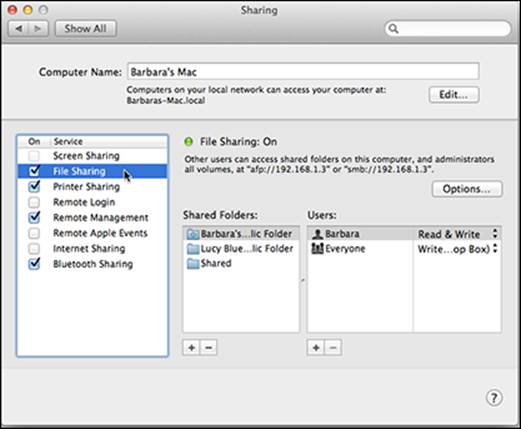
Task: Click in the Computer Name text field
Action: point(303,71)
